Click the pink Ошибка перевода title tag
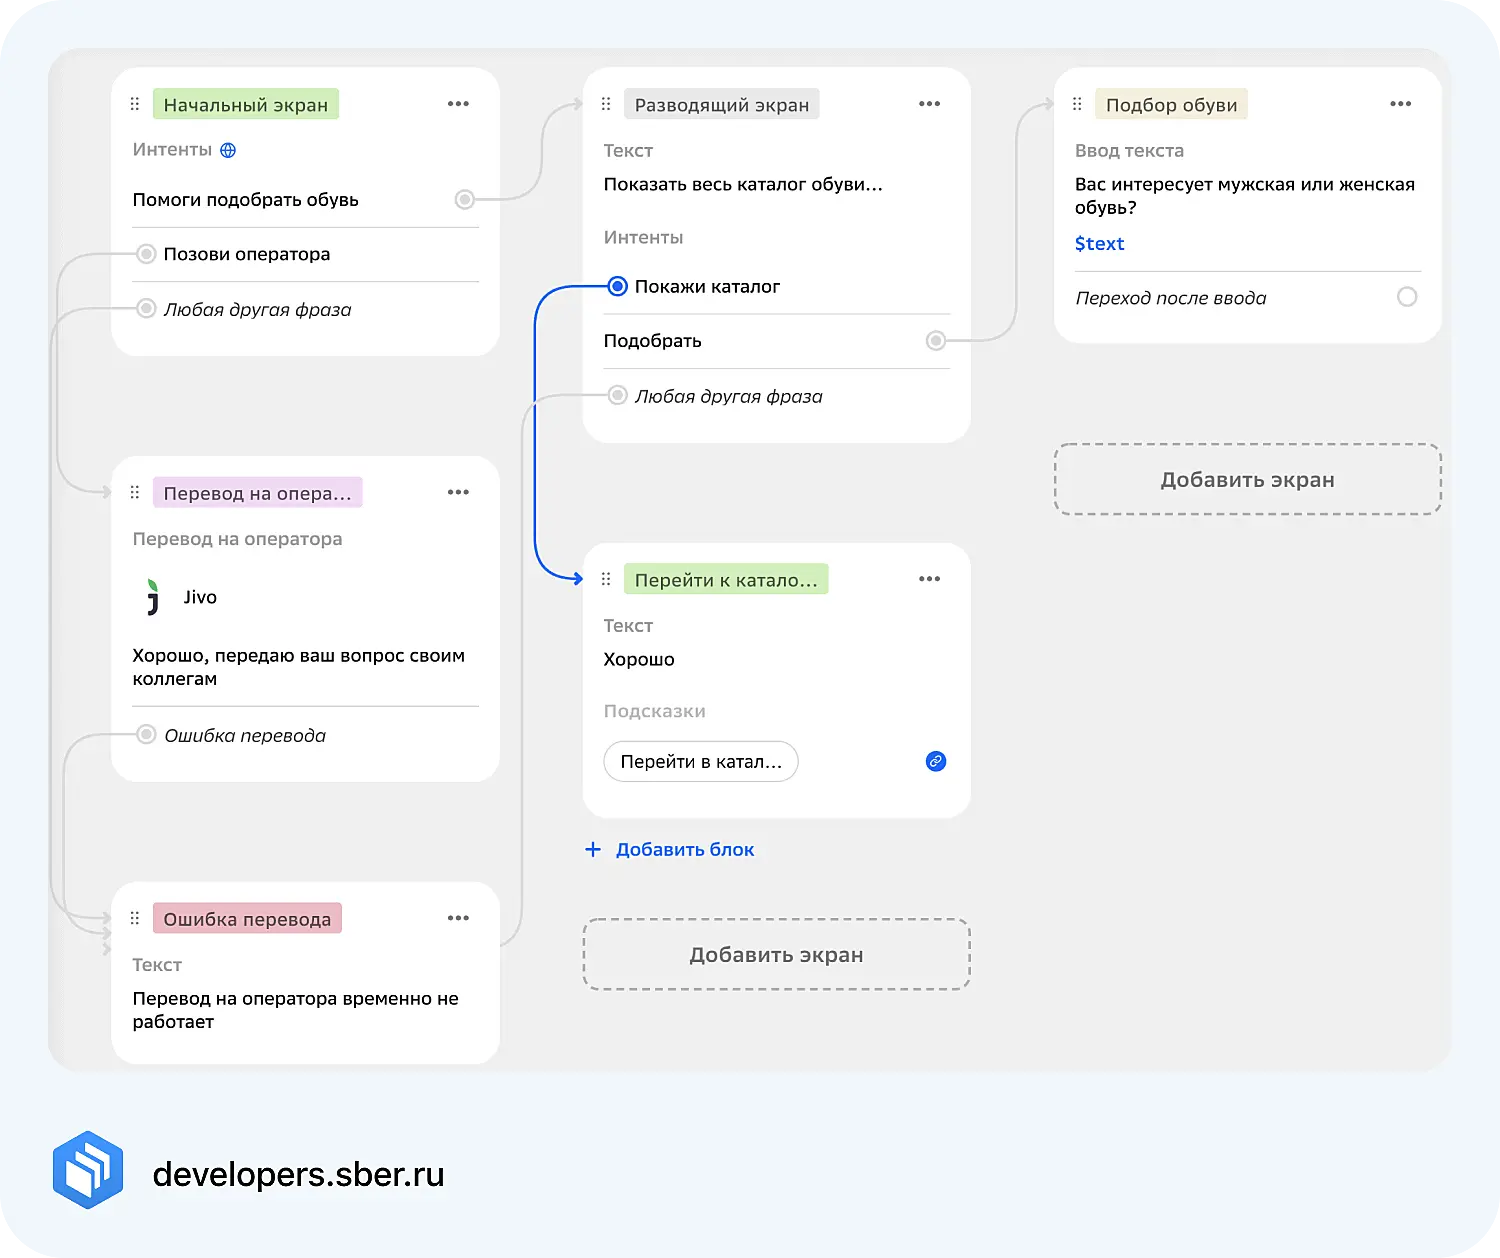Screen dimensions: 1500x1258 click(247, 919)
